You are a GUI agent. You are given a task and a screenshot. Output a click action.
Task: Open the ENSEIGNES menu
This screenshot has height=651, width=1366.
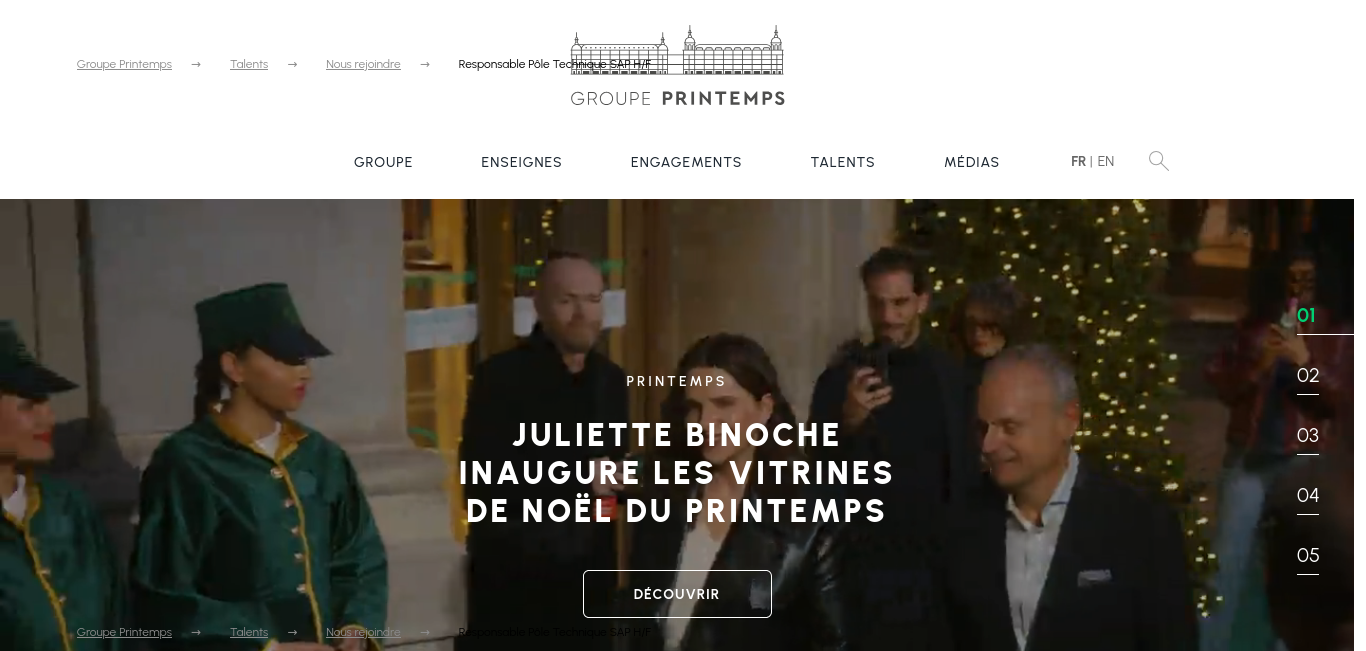[x=521, y=162]
